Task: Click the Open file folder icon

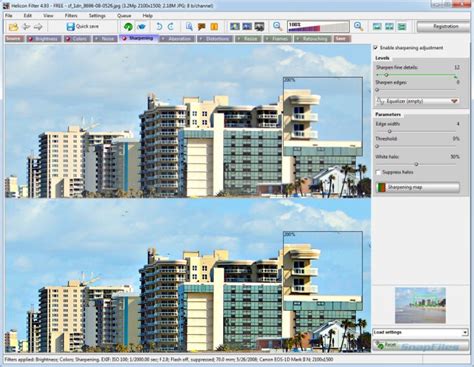Action: point(13,27)
